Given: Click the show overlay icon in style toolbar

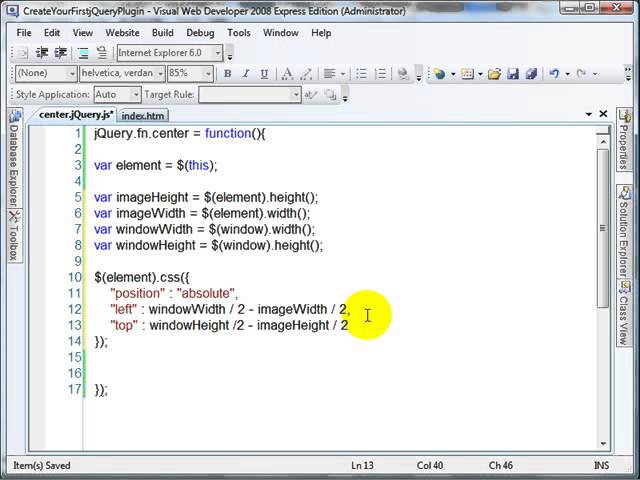Looking at the screenshot, I should click(330, 95).
